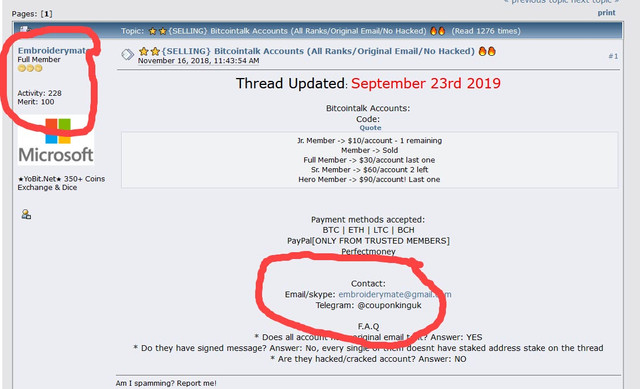Click the post date 'November 16, 2018, 11:43:54 AM'
Screen dimensions: 640x389
(198, 61)
